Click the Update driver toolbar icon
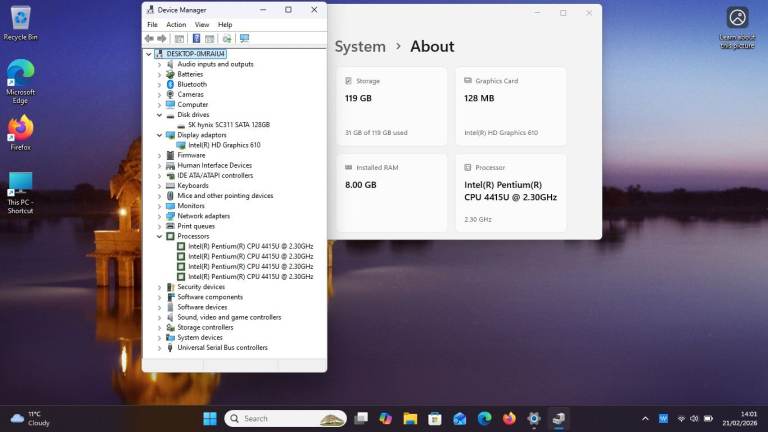Image resolution: width=768 pixels, height=432 pixels. coord(227,38)
